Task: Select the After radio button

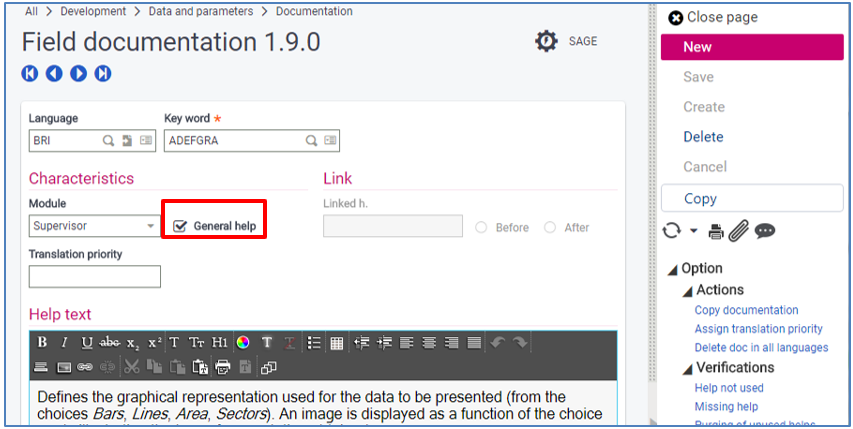Action: [550, 227]
